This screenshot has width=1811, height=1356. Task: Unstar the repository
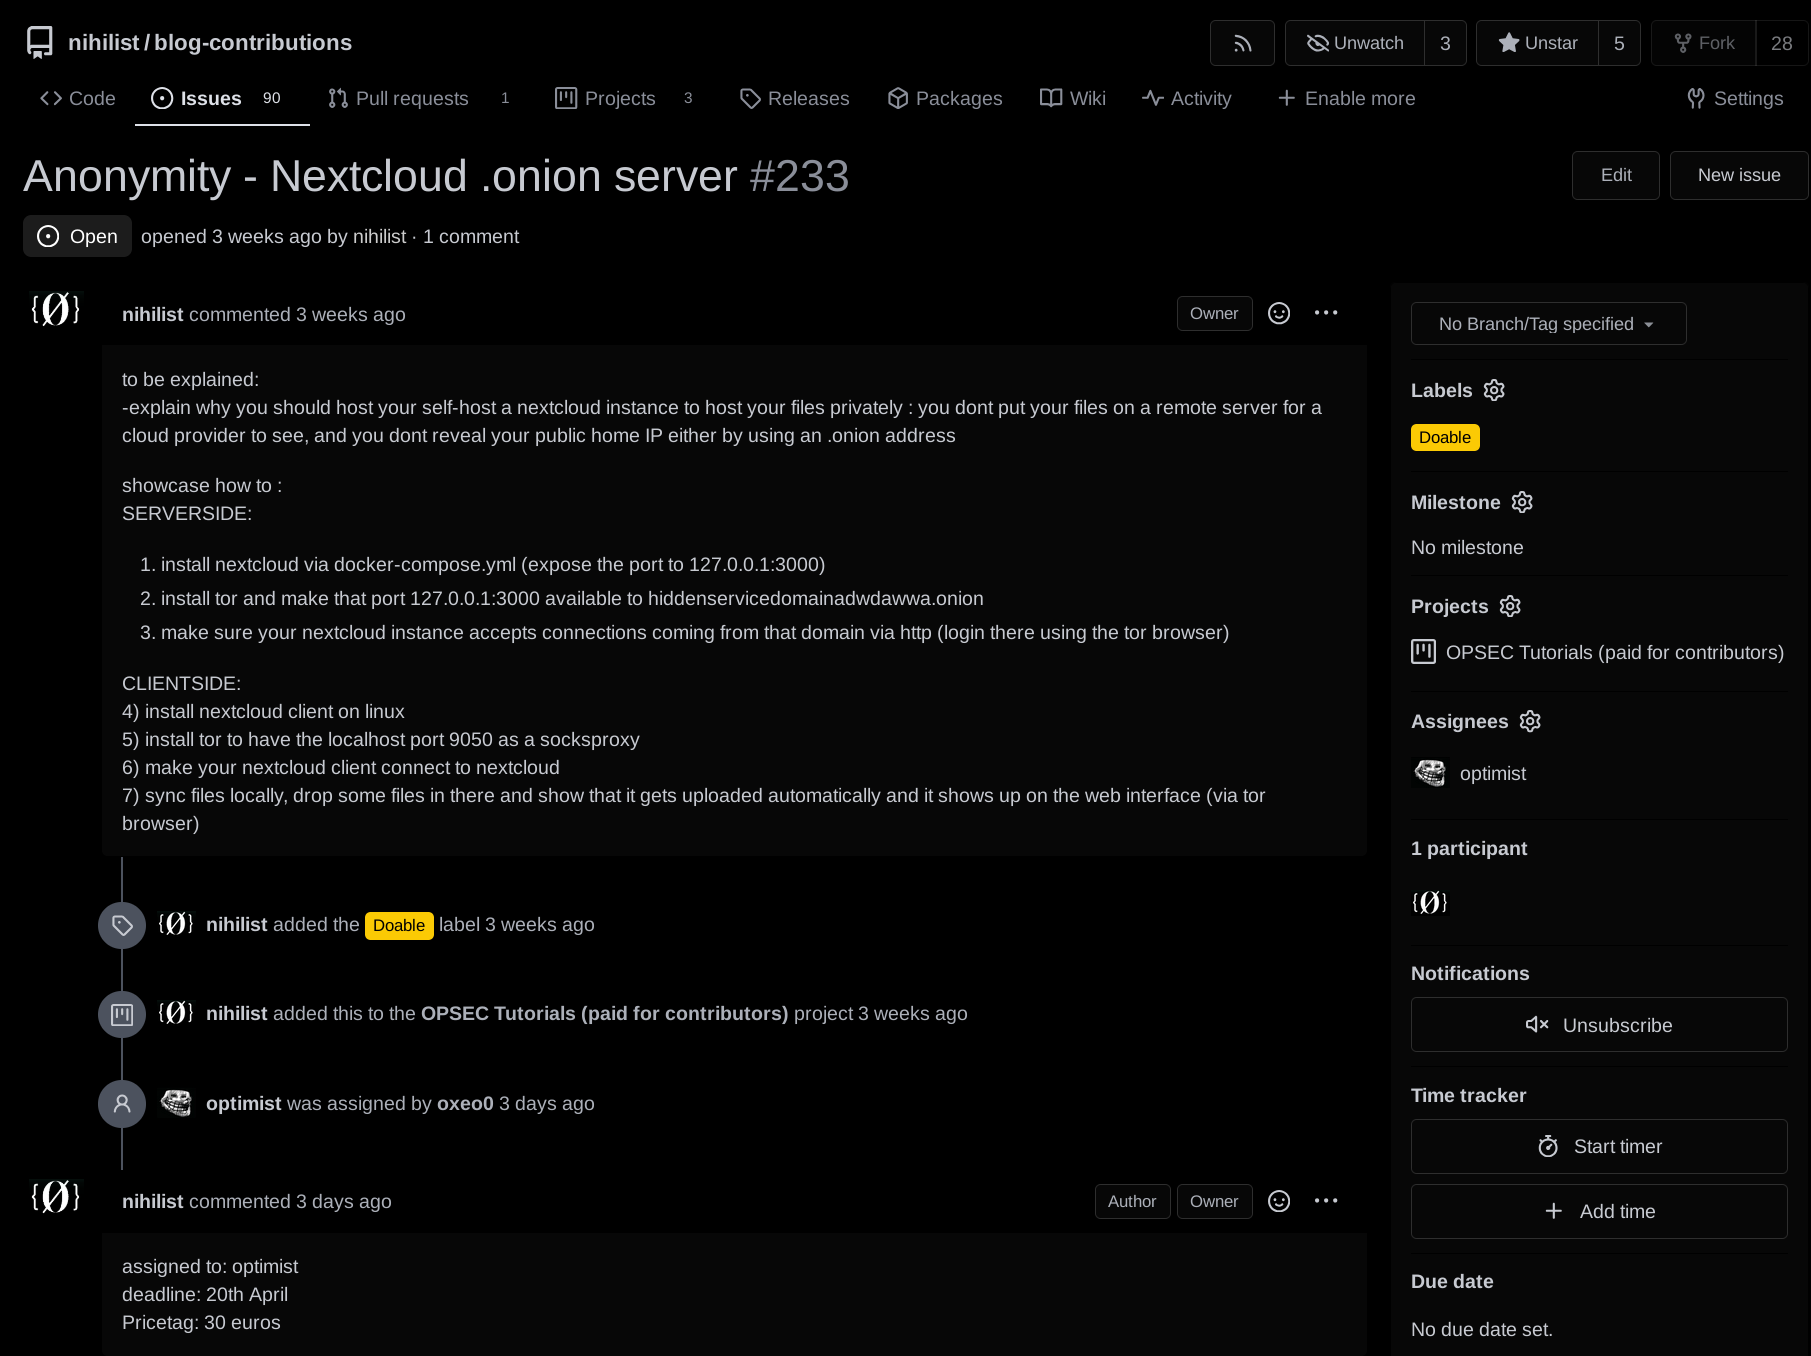pyautogui.click(x=1538, y=43)
